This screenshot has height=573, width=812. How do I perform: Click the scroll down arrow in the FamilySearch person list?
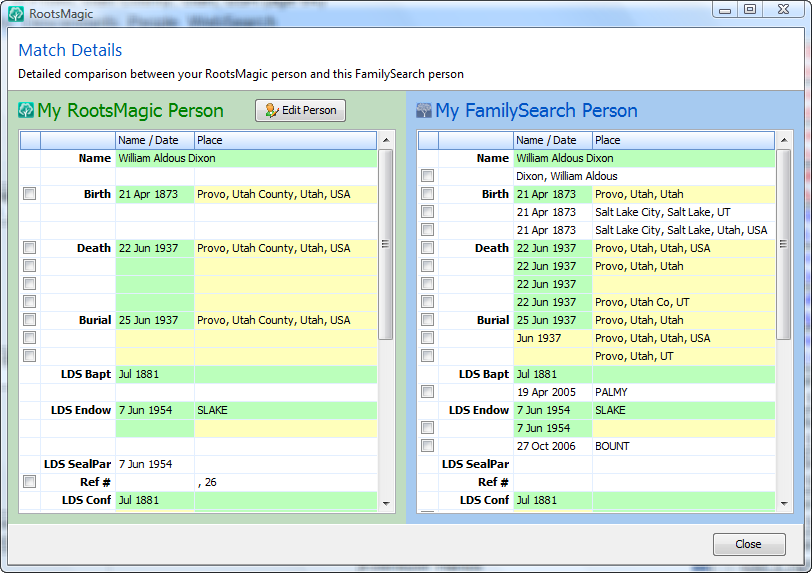pos(784,503)
